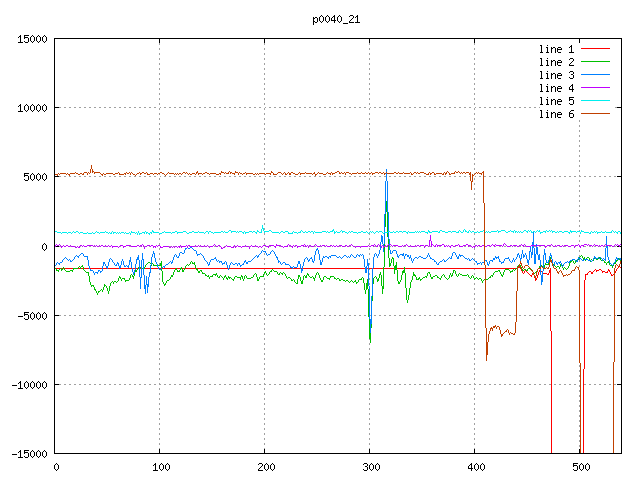Click the cyan line 5 legend sample

click(x=594, y=101)
